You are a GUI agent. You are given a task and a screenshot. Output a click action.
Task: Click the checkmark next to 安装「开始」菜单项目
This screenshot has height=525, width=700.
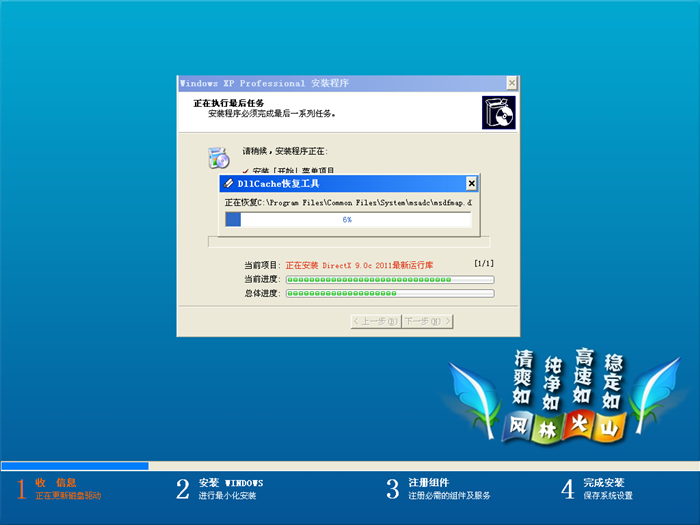click(245, 172)
